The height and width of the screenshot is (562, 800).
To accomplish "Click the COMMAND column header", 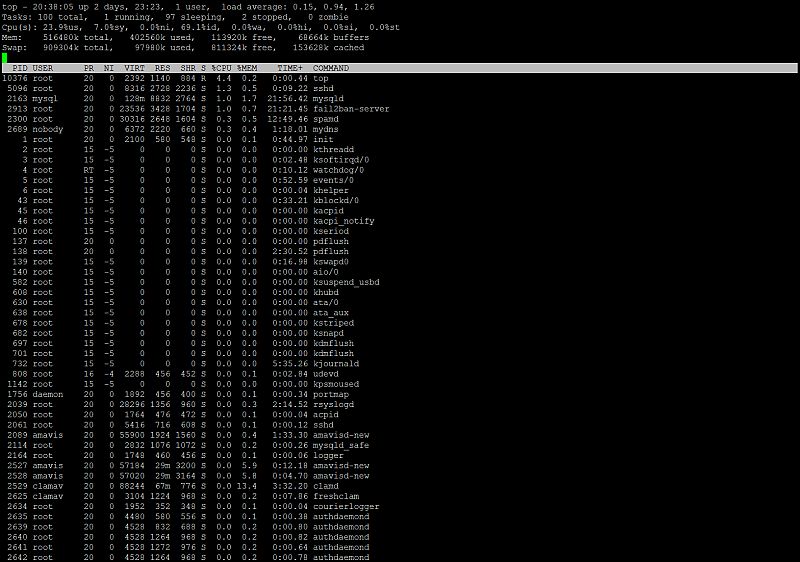I will pos(331,68).
